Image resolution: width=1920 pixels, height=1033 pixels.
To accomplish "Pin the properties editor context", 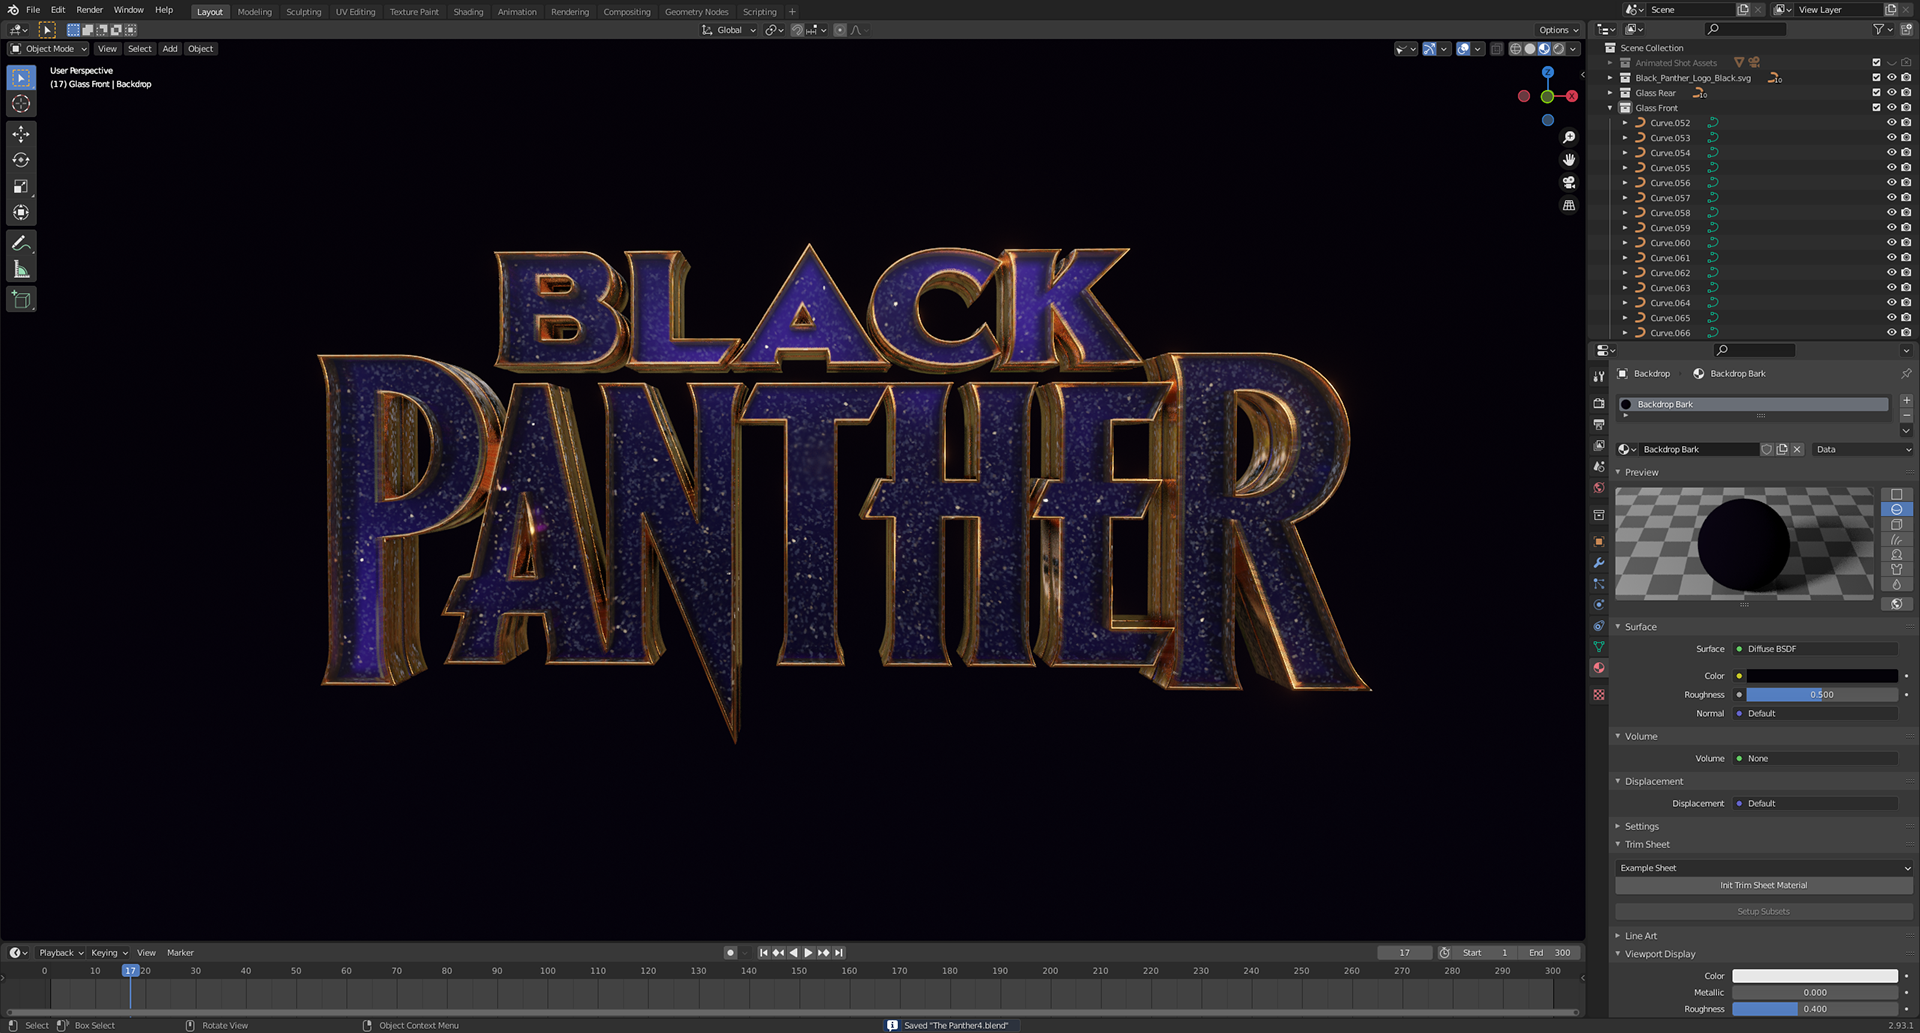I will (1906, 373).
